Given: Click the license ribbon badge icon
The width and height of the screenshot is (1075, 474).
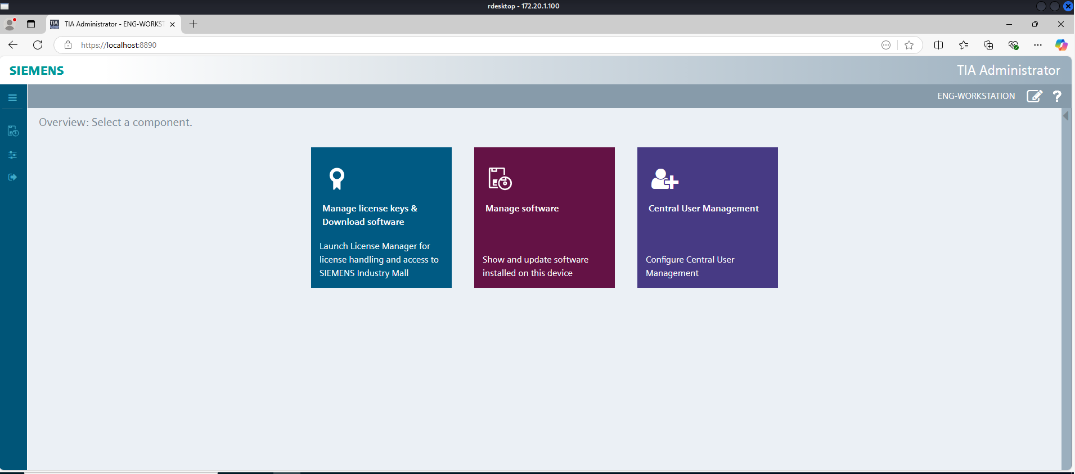Looking at the screenshot, I should click(x=336, y=179).
